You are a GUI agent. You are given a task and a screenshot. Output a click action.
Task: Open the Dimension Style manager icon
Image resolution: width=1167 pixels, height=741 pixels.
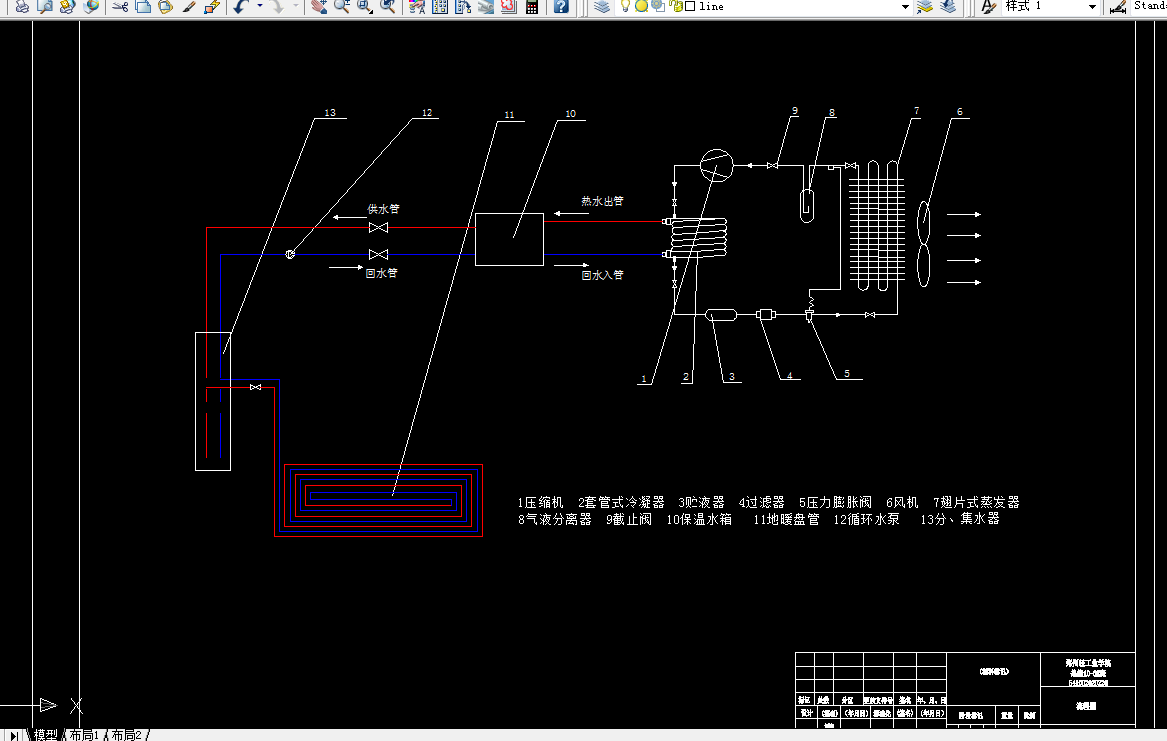pyautogui.click(x=1118, y=7)
